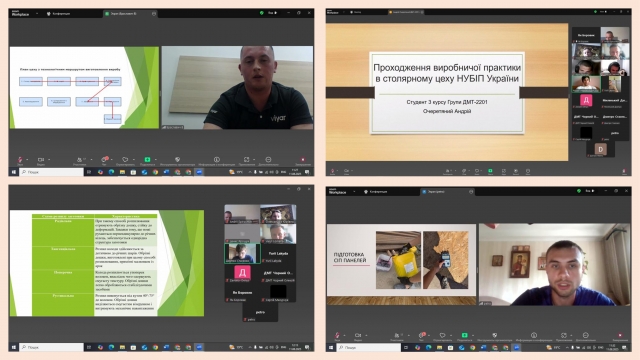This screenshot has height=360, width=640.
Task: Open Reactions in the workshop plan slide window
Action: coord(125,160)
